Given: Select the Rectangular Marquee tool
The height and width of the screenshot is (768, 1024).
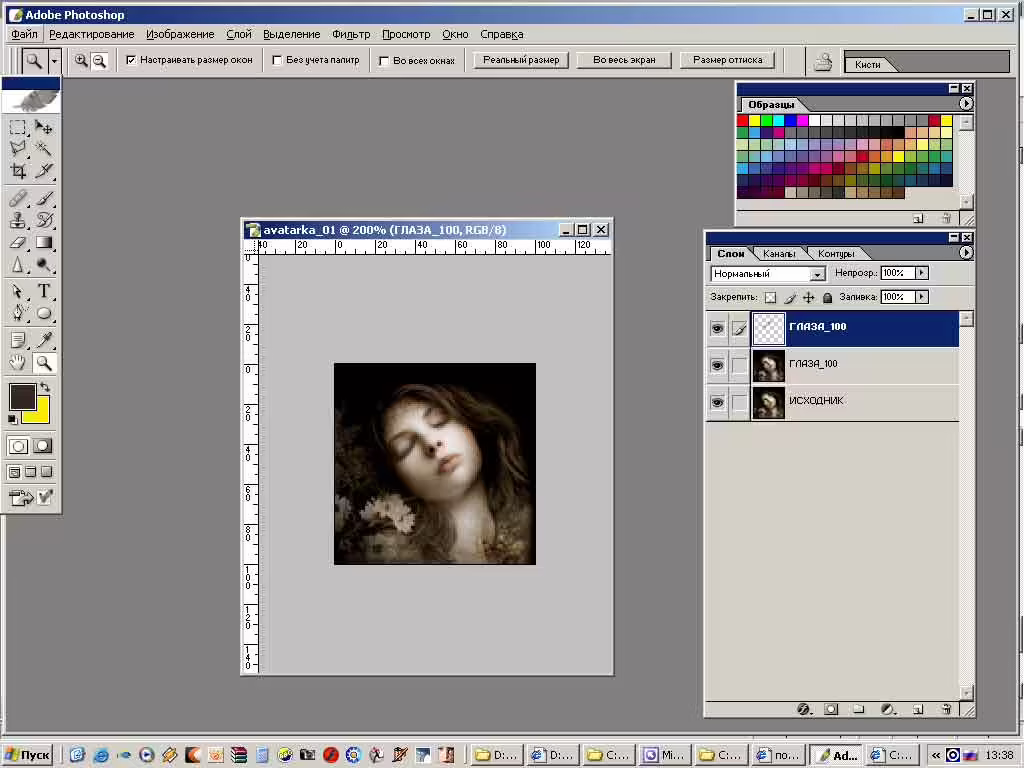Looking at the screenshot, I should point(18,127).
